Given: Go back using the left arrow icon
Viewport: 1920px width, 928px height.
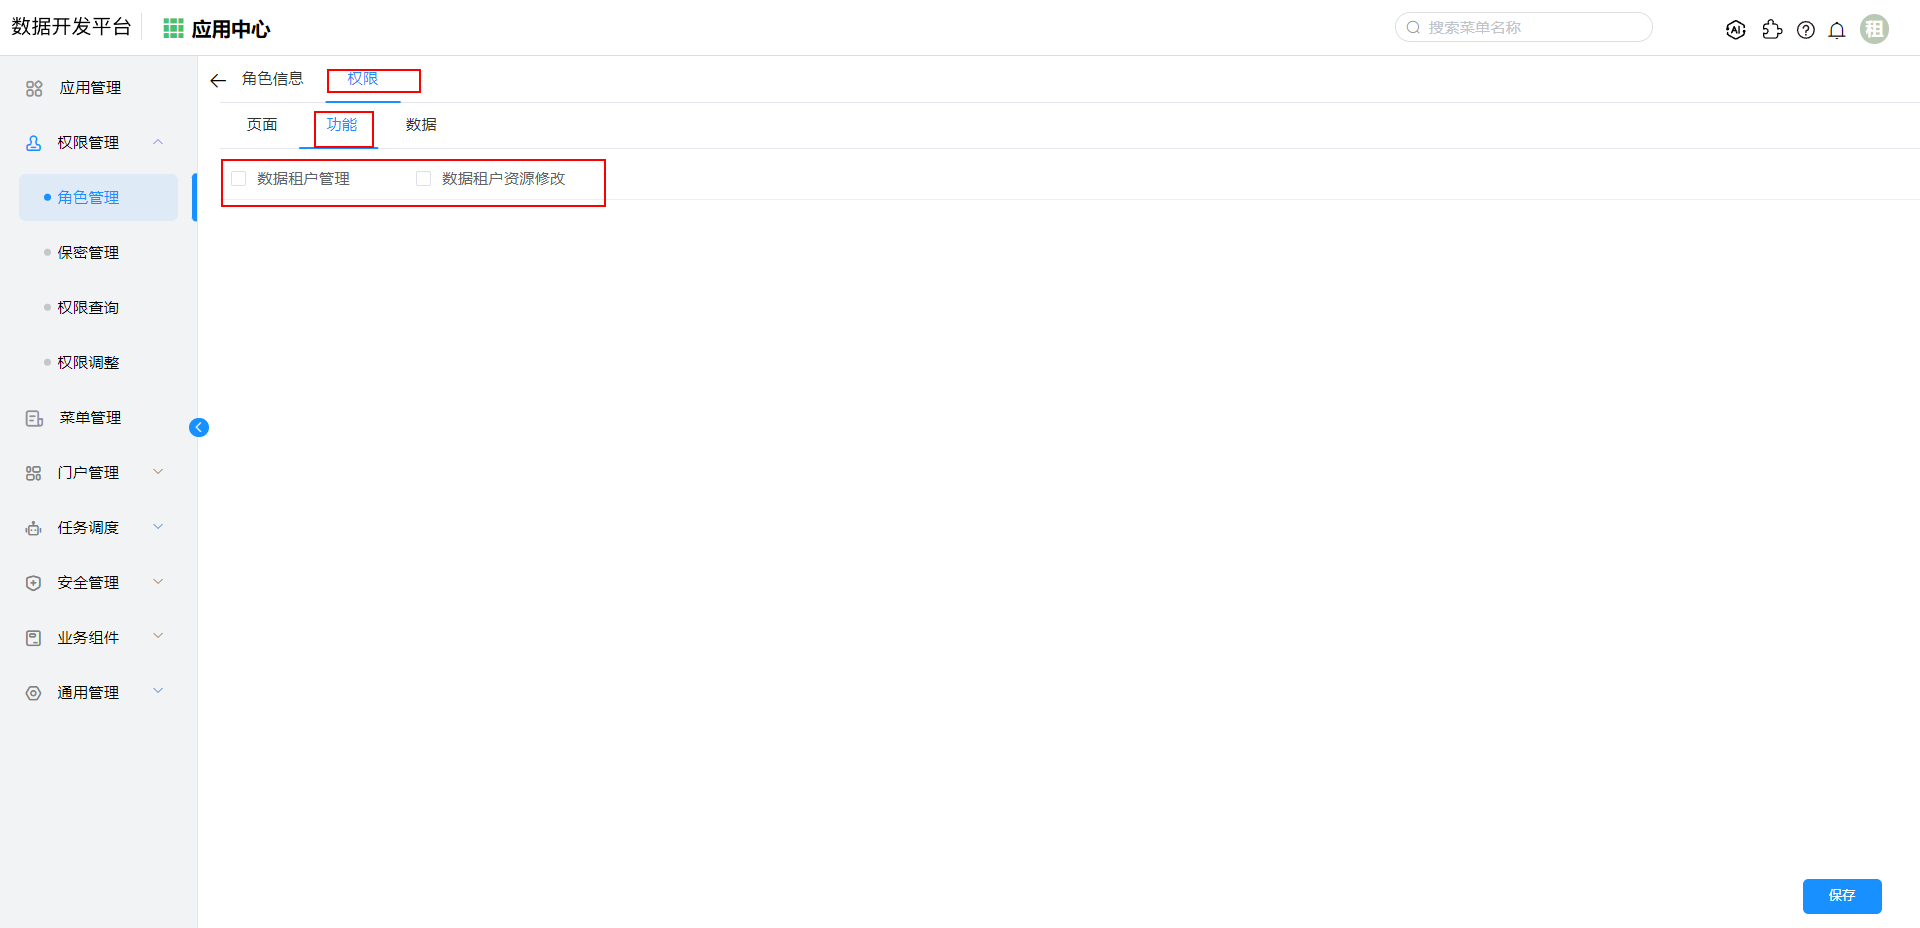Looking at the screenshot, I should tap(218, 80).
